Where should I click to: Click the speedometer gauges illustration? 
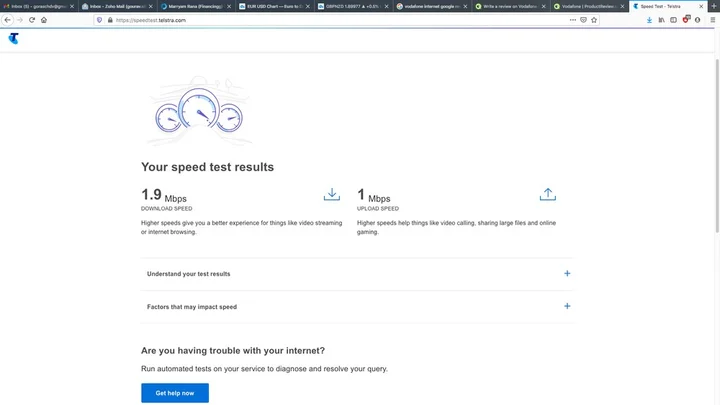[x=199, y=110]
